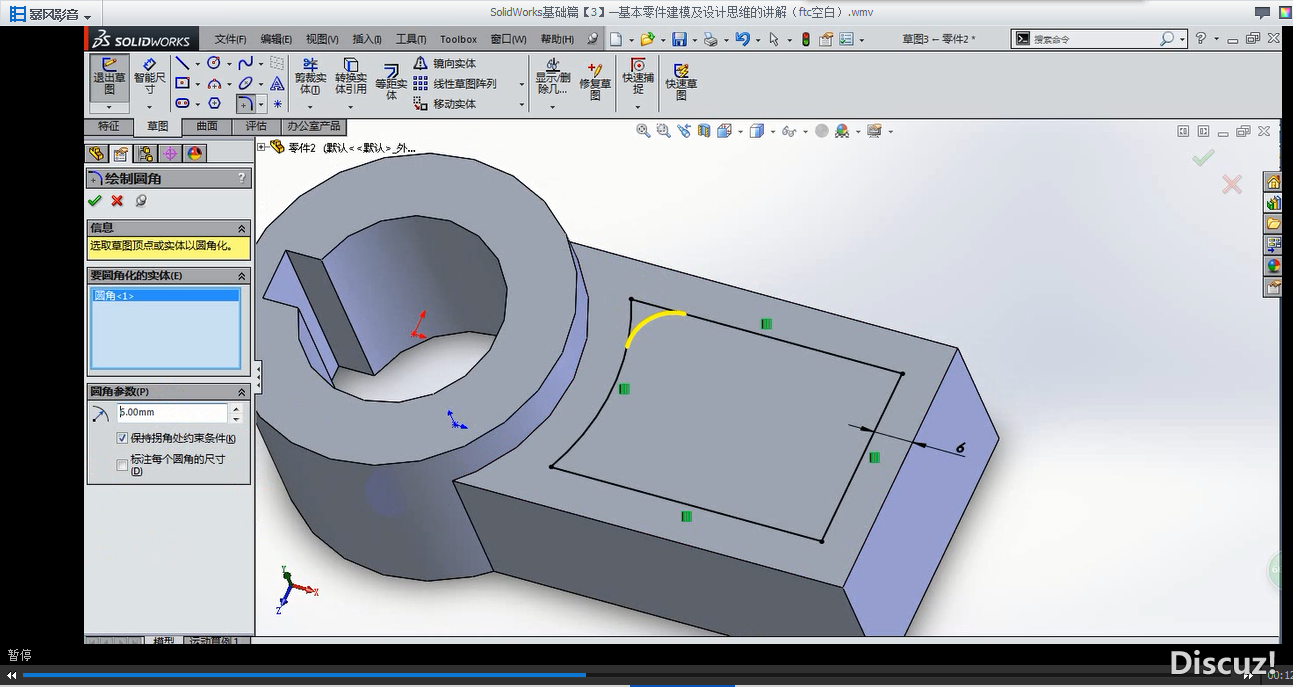Toggle the PropertyManager pushpin
The height and width of the screenshot is (687, 1293).
[x=141, y=201]
